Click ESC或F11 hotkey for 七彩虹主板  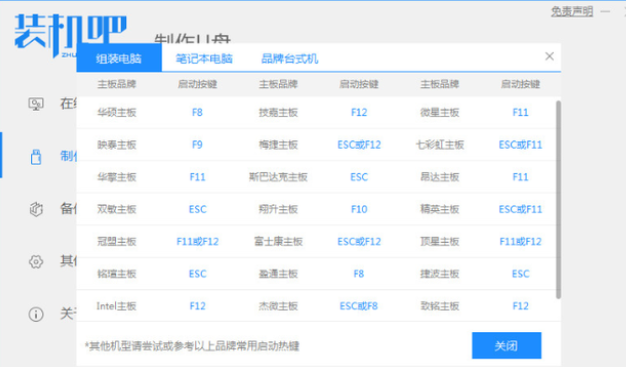[x=520, y=145]
